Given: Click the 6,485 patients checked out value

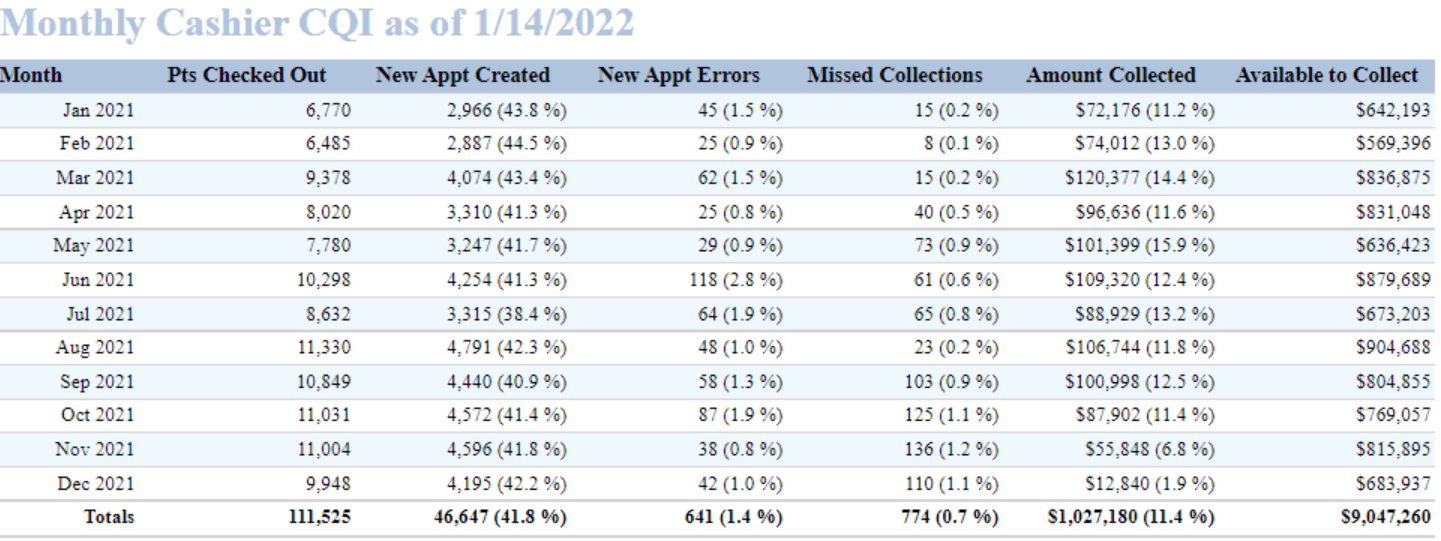Looking at the screenshot, I should click(x=328, y=144).
